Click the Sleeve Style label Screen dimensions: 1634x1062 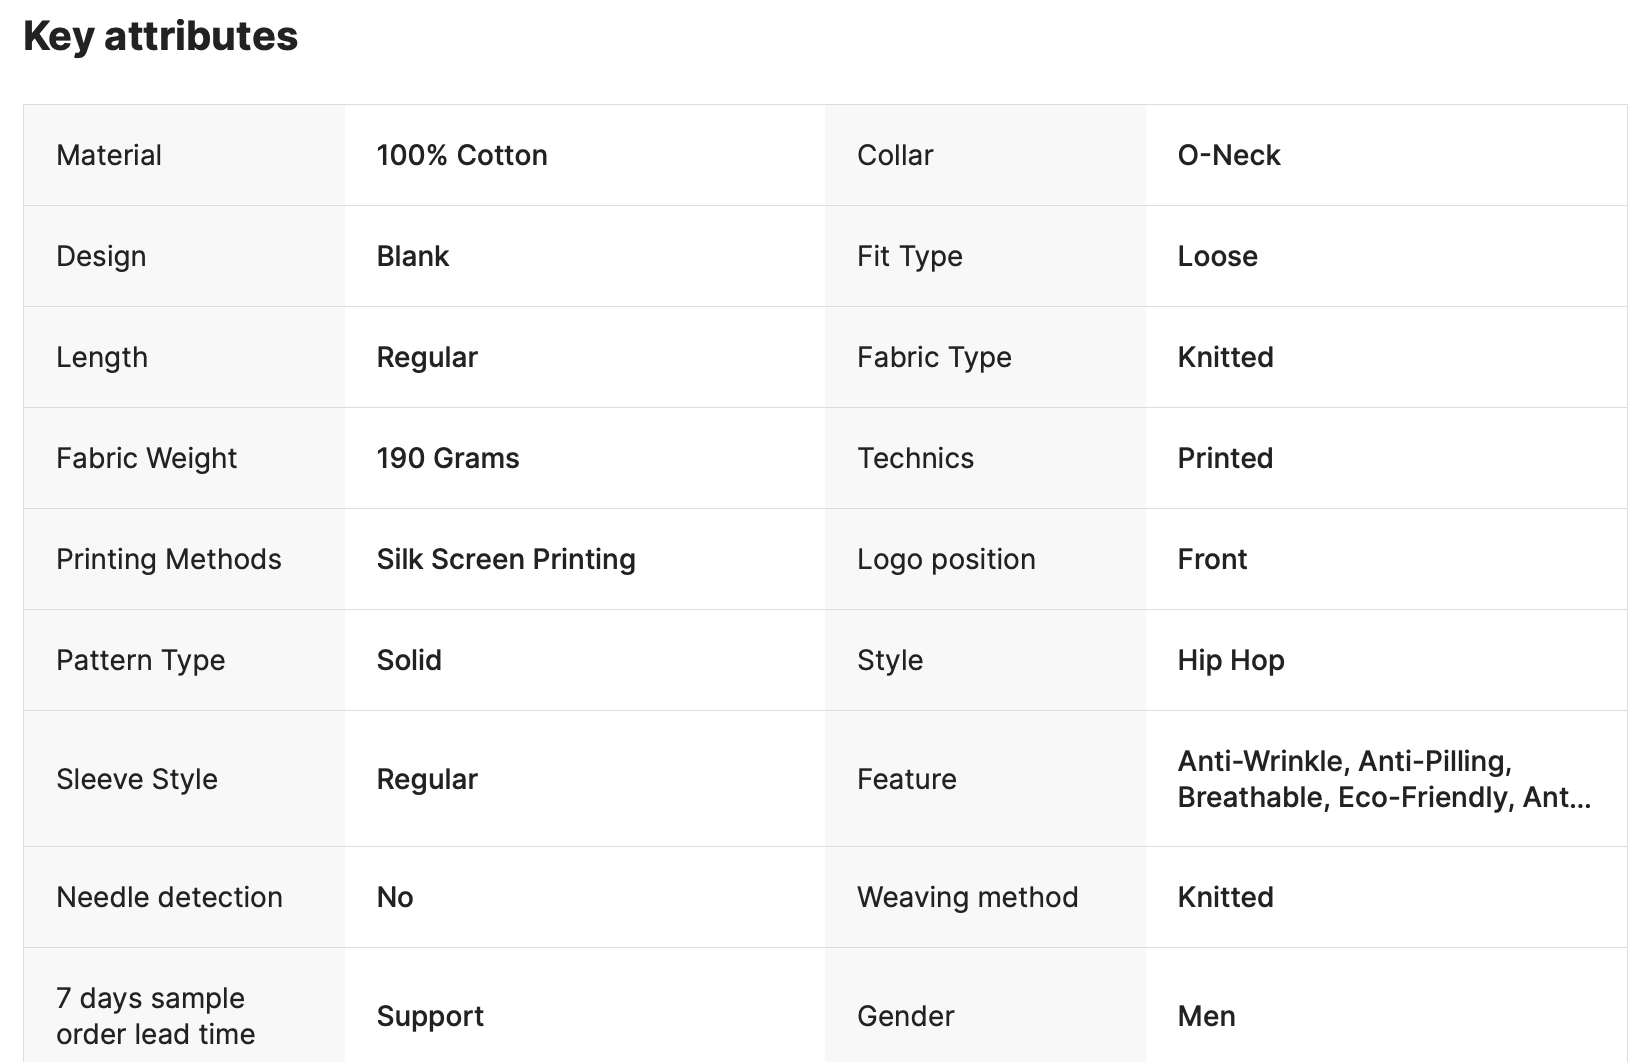tap(137, 779)
